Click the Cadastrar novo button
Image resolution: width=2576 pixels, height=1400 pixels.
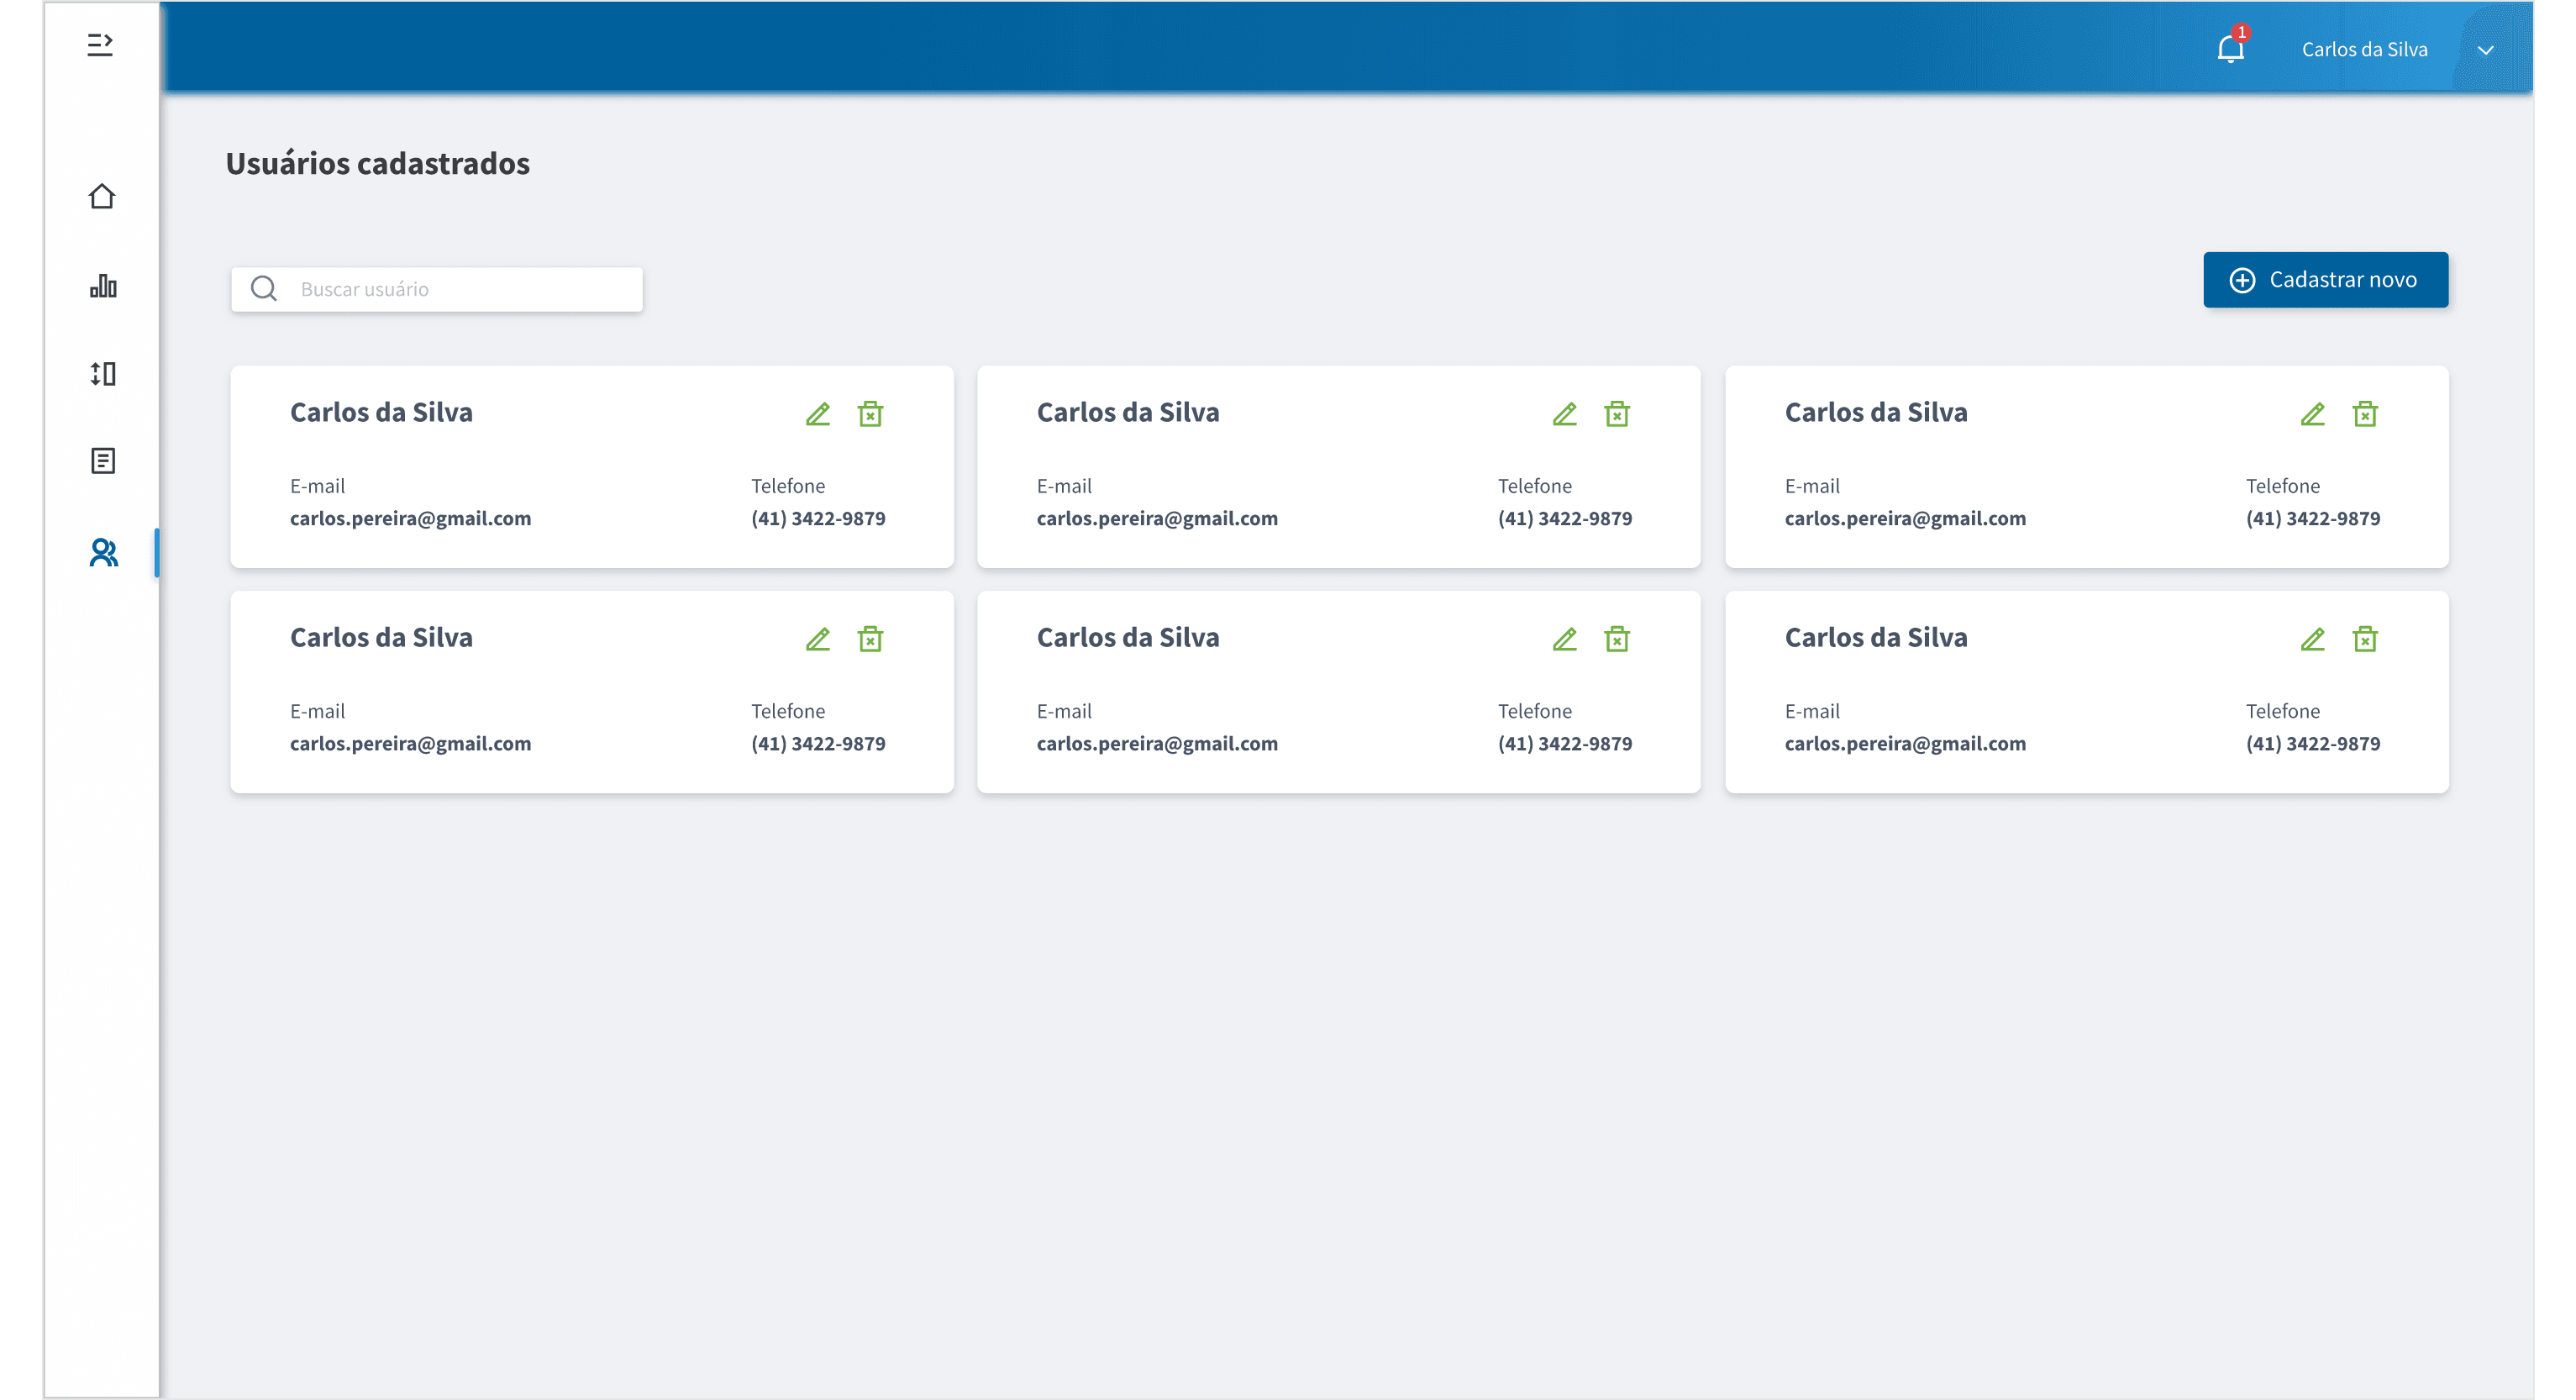[x=2325, y=280]
